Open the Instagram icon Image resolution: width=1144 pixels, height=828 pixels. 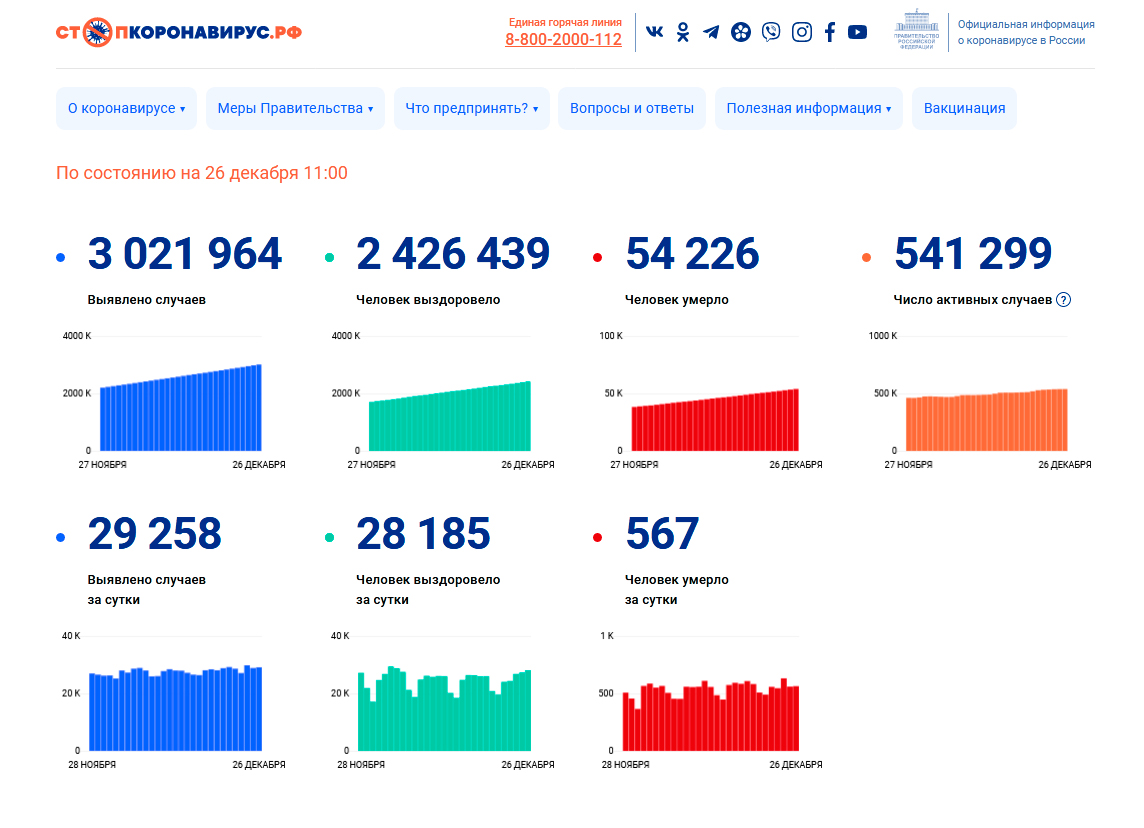click(x=801, y=32)
